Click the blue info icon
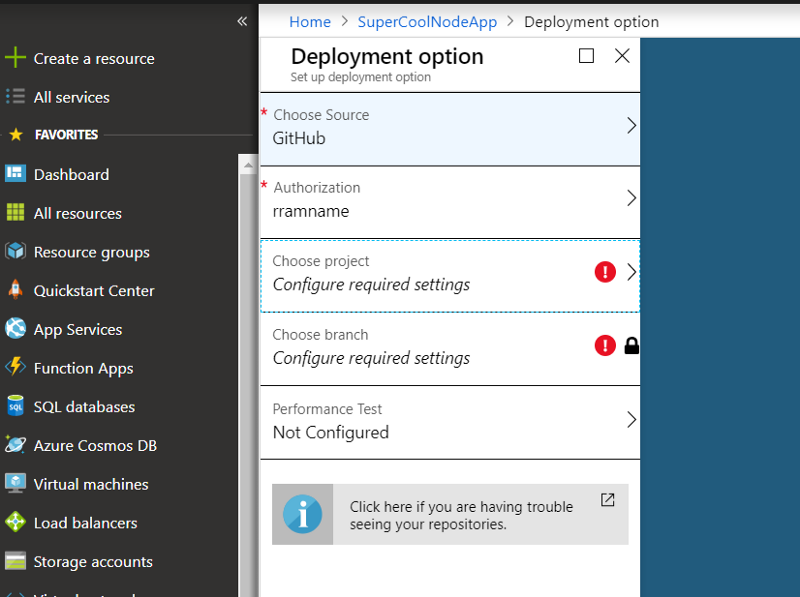800x597 pixels. tap(303, 514)
